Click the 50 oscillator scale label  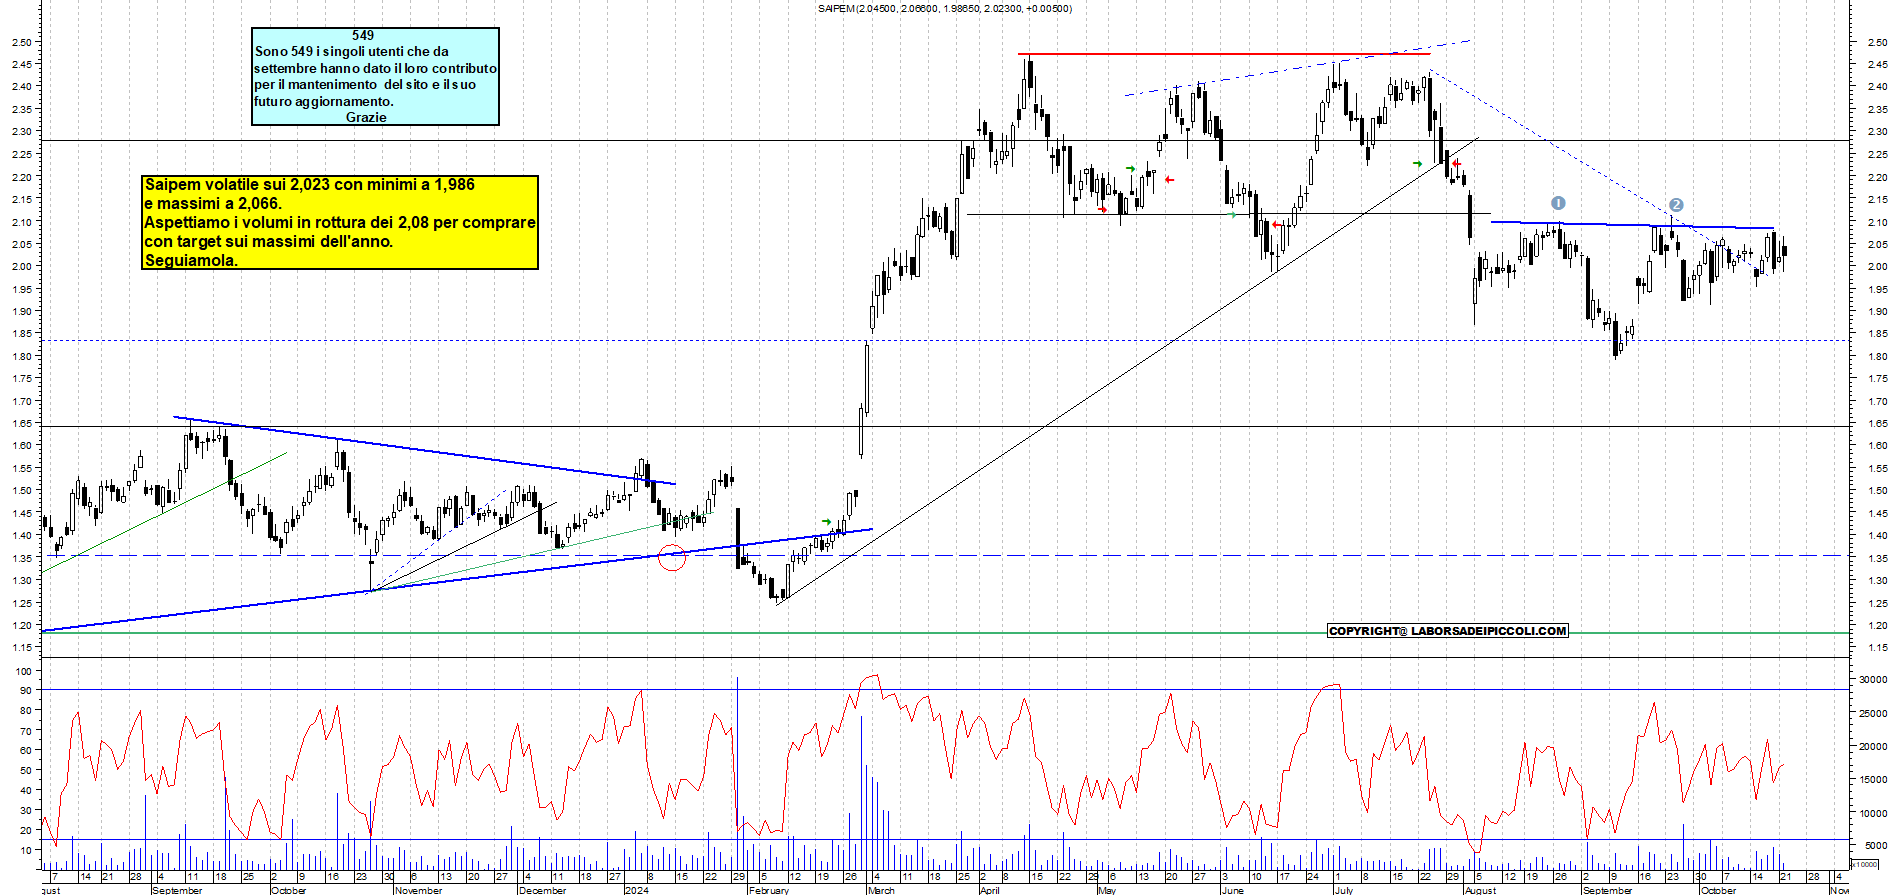click(x=26, y=770)
